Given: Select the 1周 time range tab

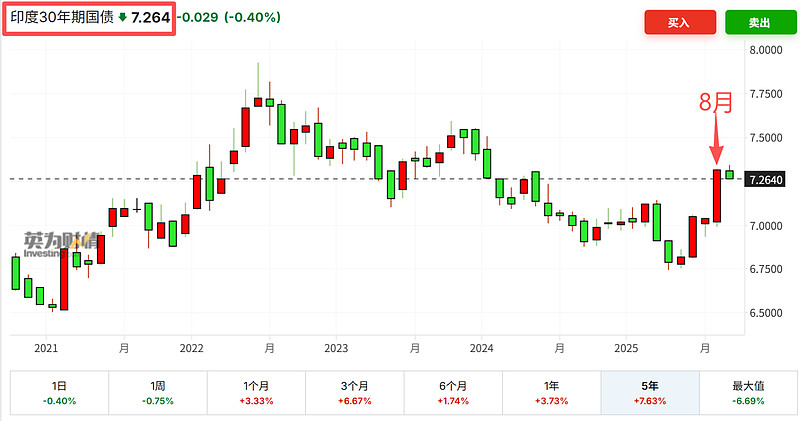Looking at the screenshot, I should tap(158, 392).
